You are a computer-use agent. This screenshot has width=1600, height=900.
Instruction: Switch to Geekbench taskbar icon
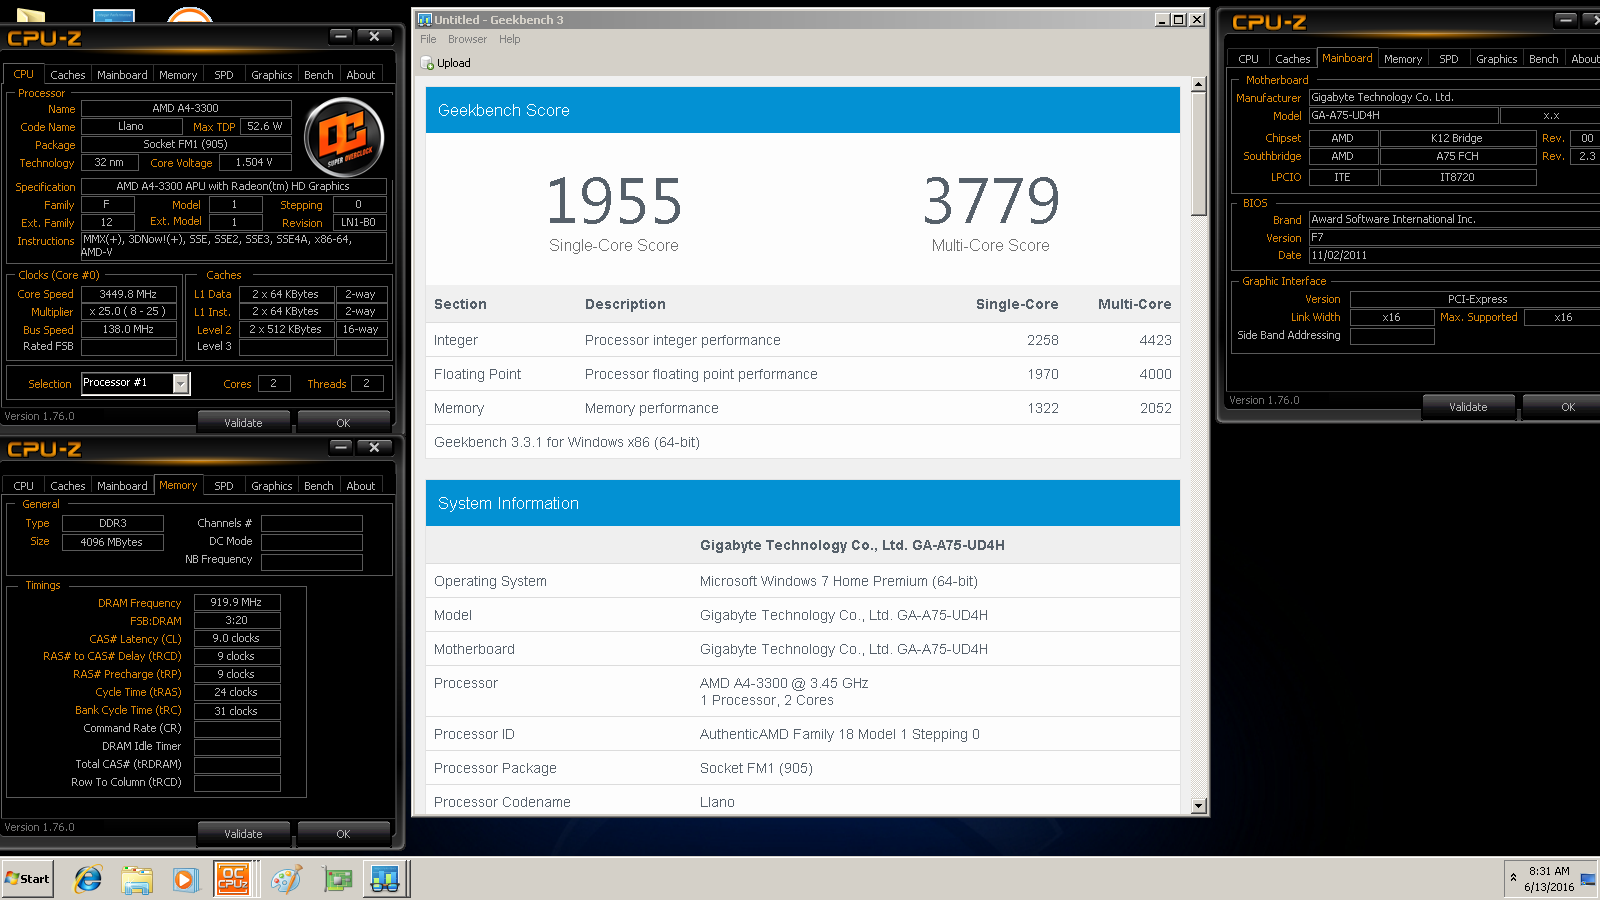(385, 879)
